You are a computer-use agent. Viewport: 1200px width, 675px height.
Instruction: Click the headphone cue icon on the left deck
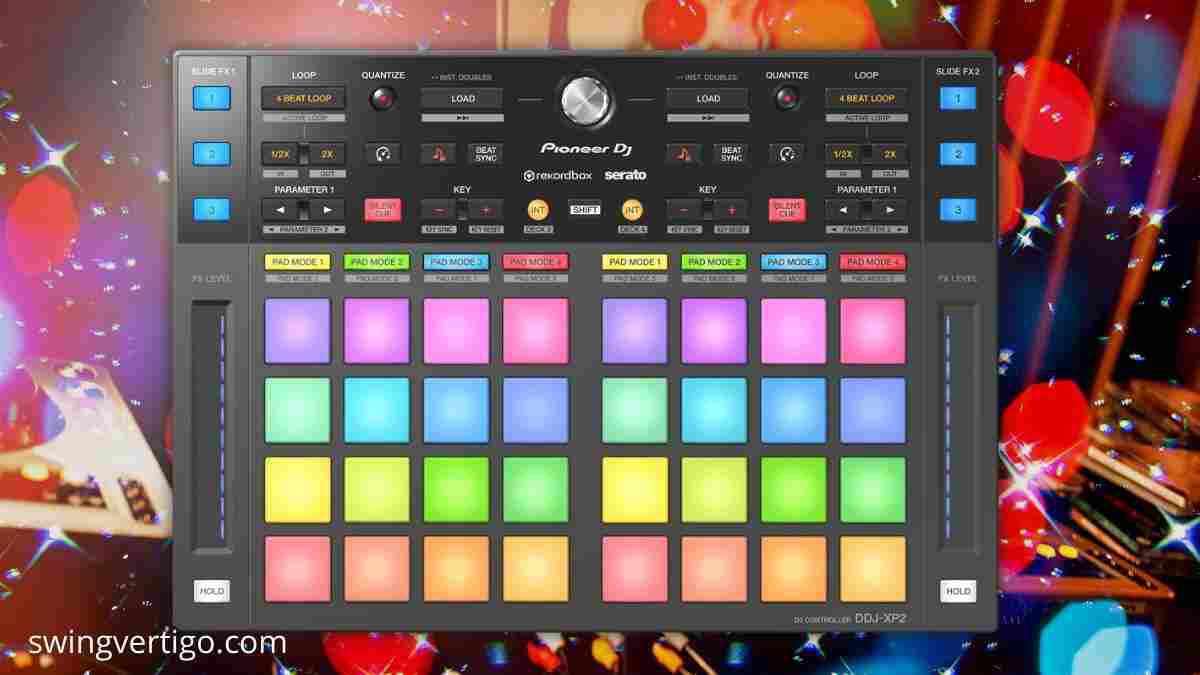pyautogui.click(x=384, y=152)
